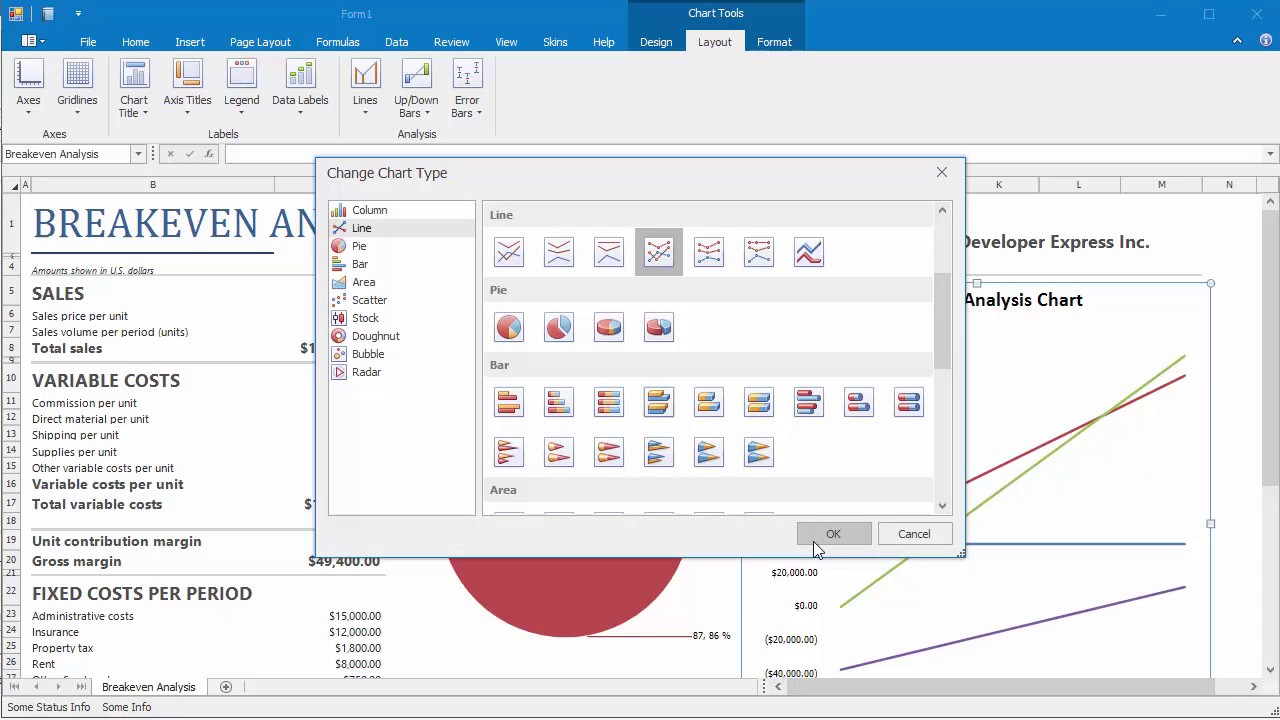This screenshot has width=1280, height=720.
Task: Collapse the ribbon with up arrow
Action: (x=1238, y=41)
